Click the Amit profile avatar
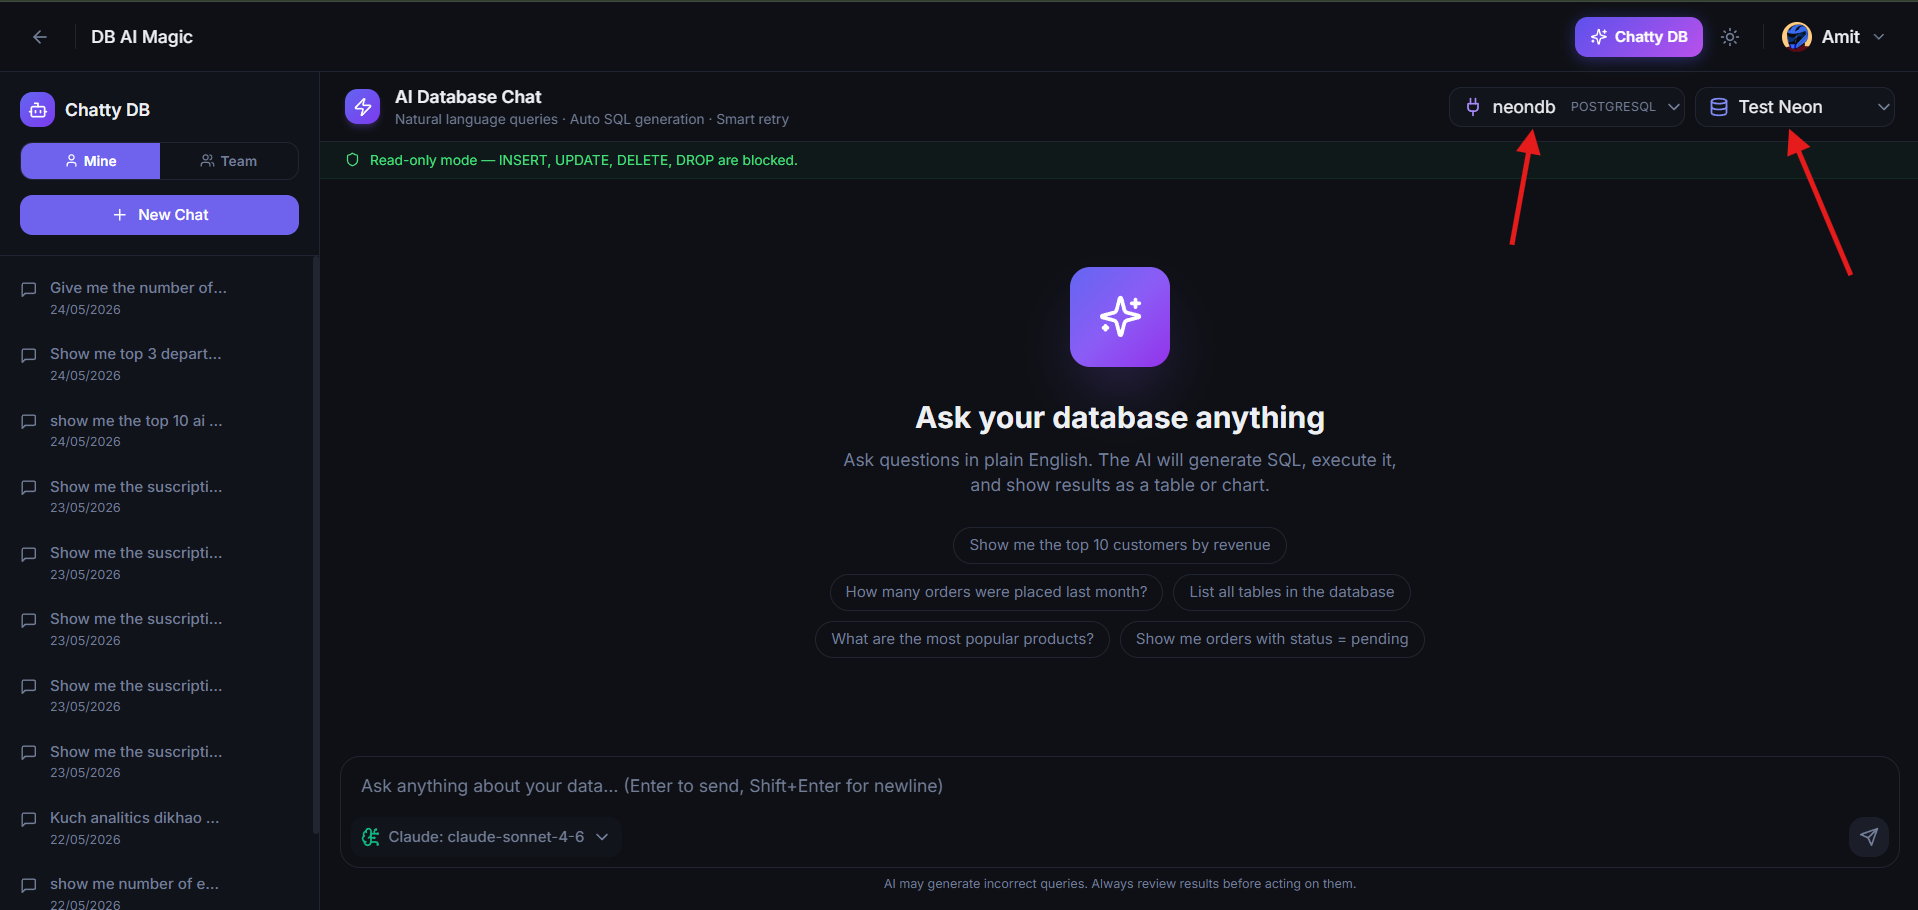 [1796, 37]
